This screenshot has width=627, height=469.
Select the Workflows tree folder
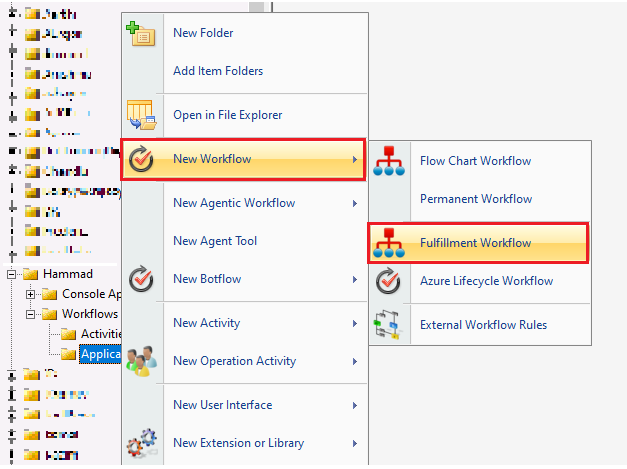(90, 314)
